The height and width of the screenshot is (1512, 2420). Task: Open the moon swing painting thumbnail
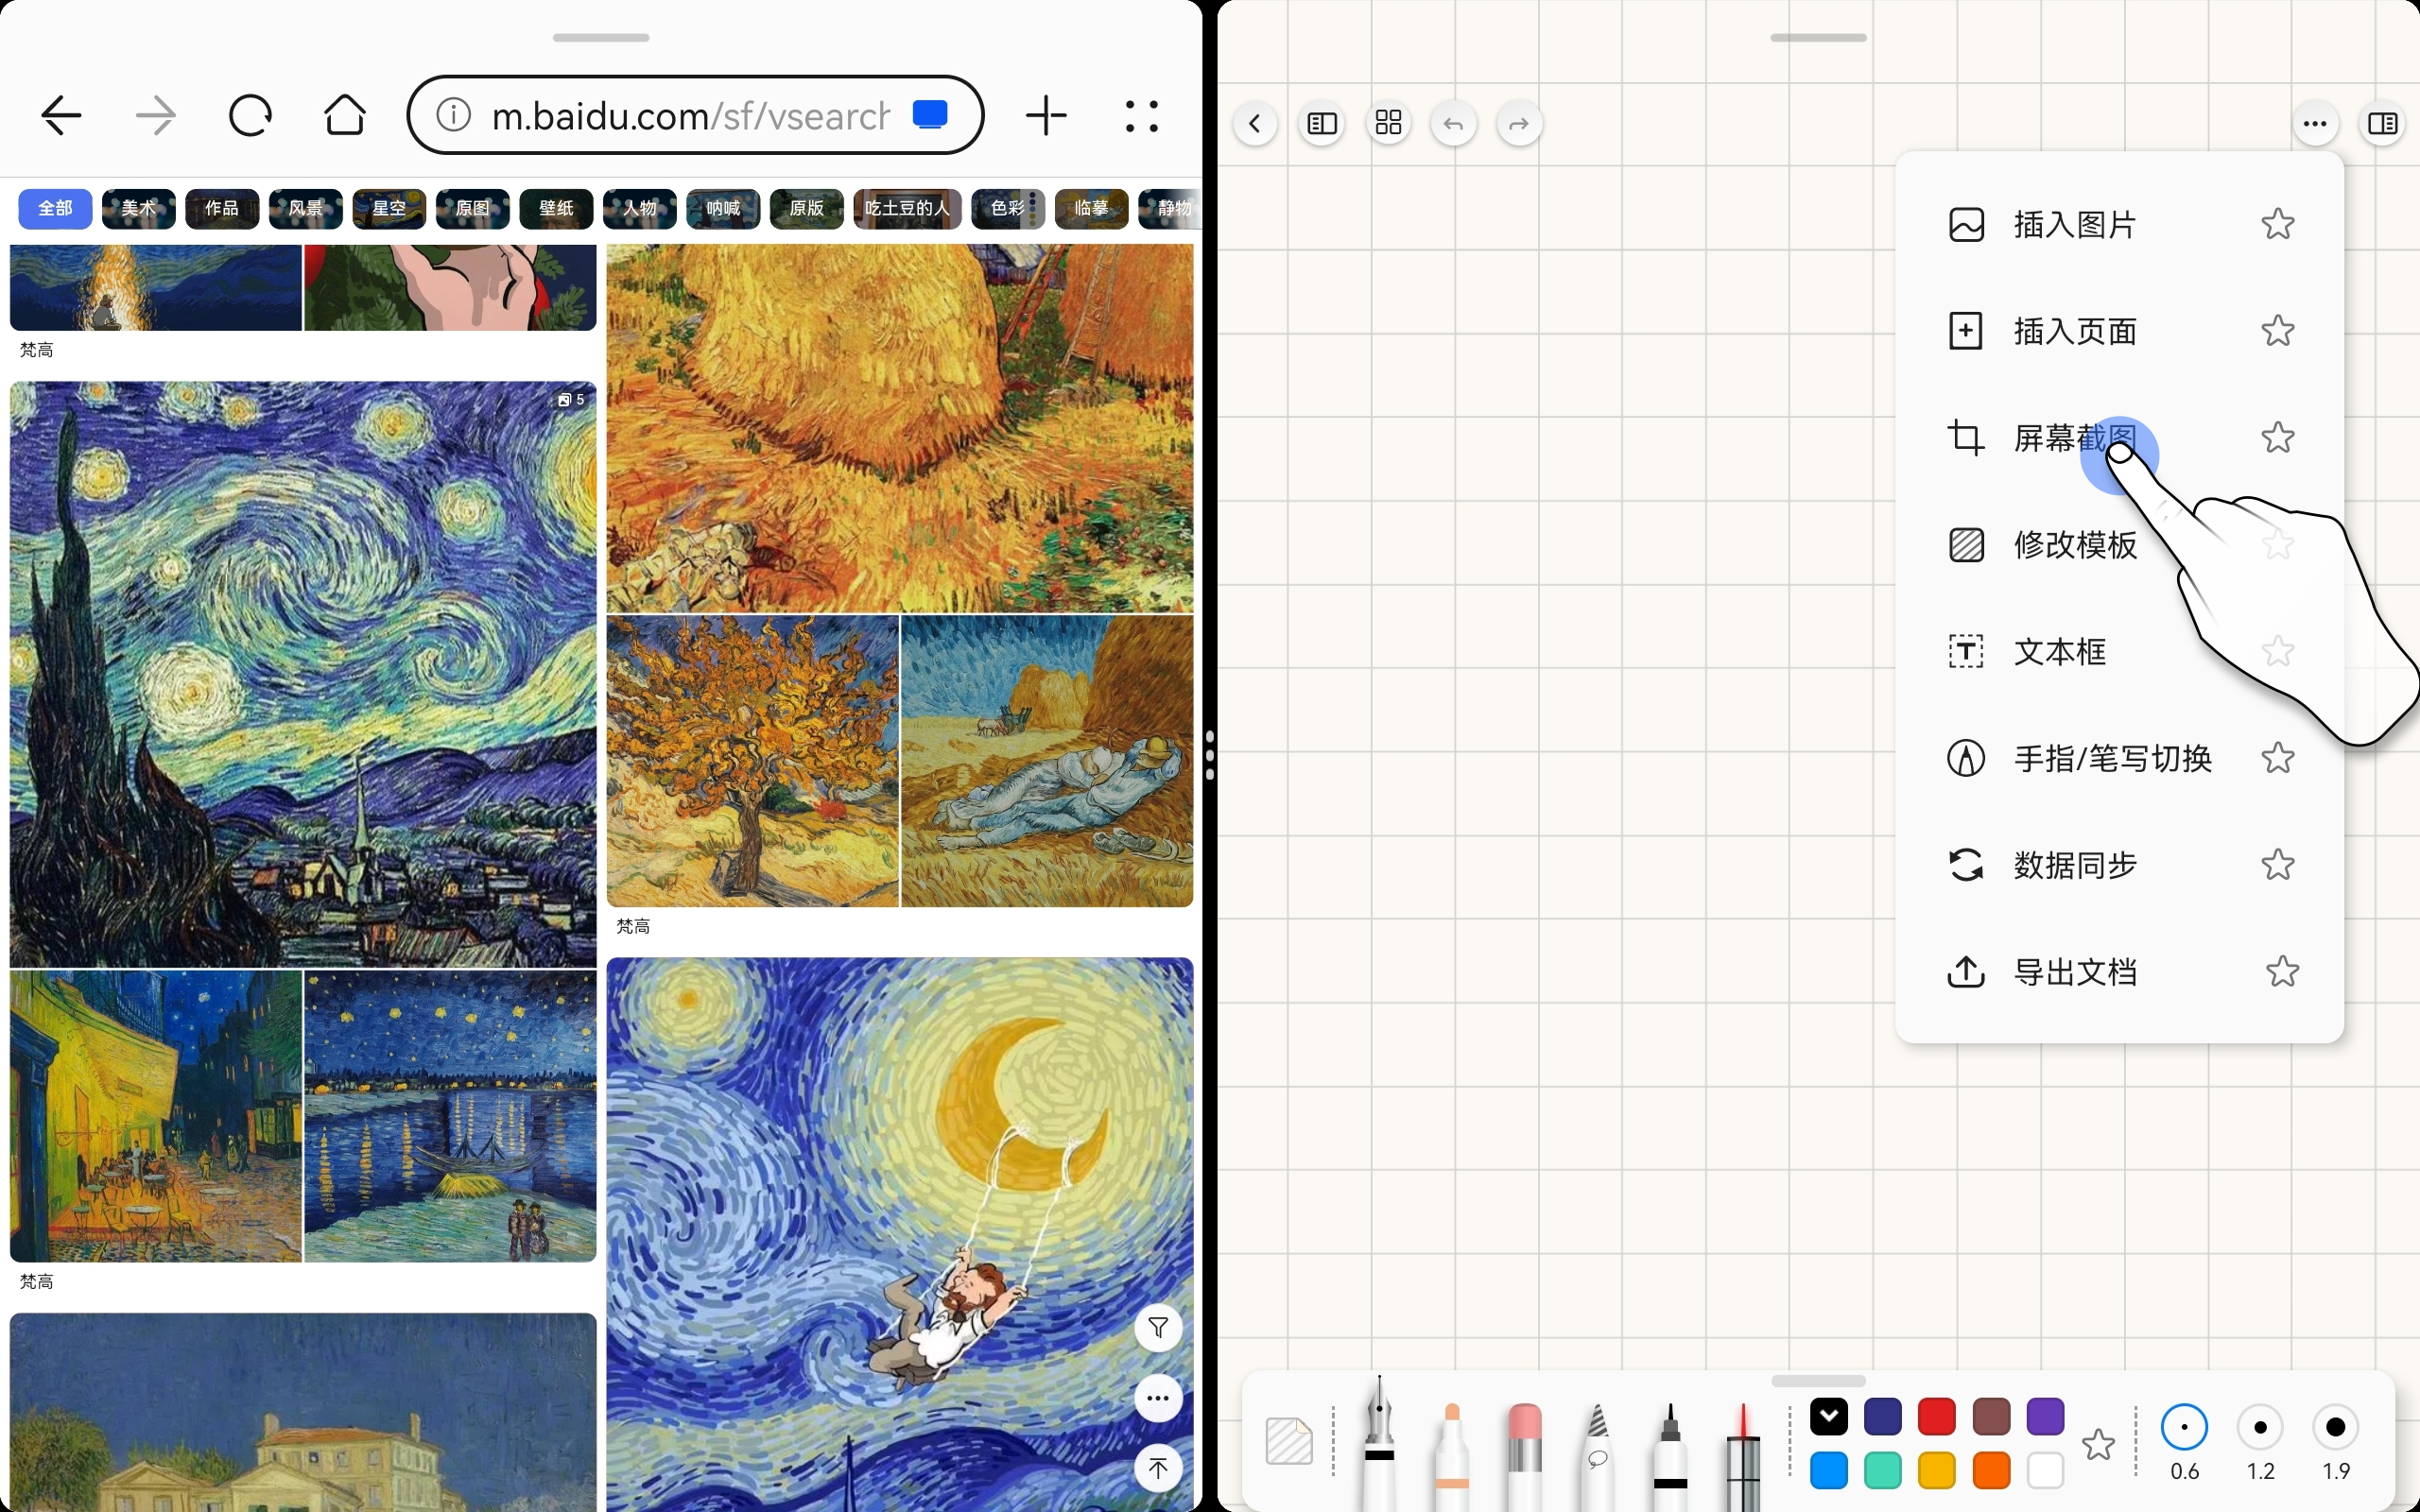pyautogui.click(x=900, y=1234)
